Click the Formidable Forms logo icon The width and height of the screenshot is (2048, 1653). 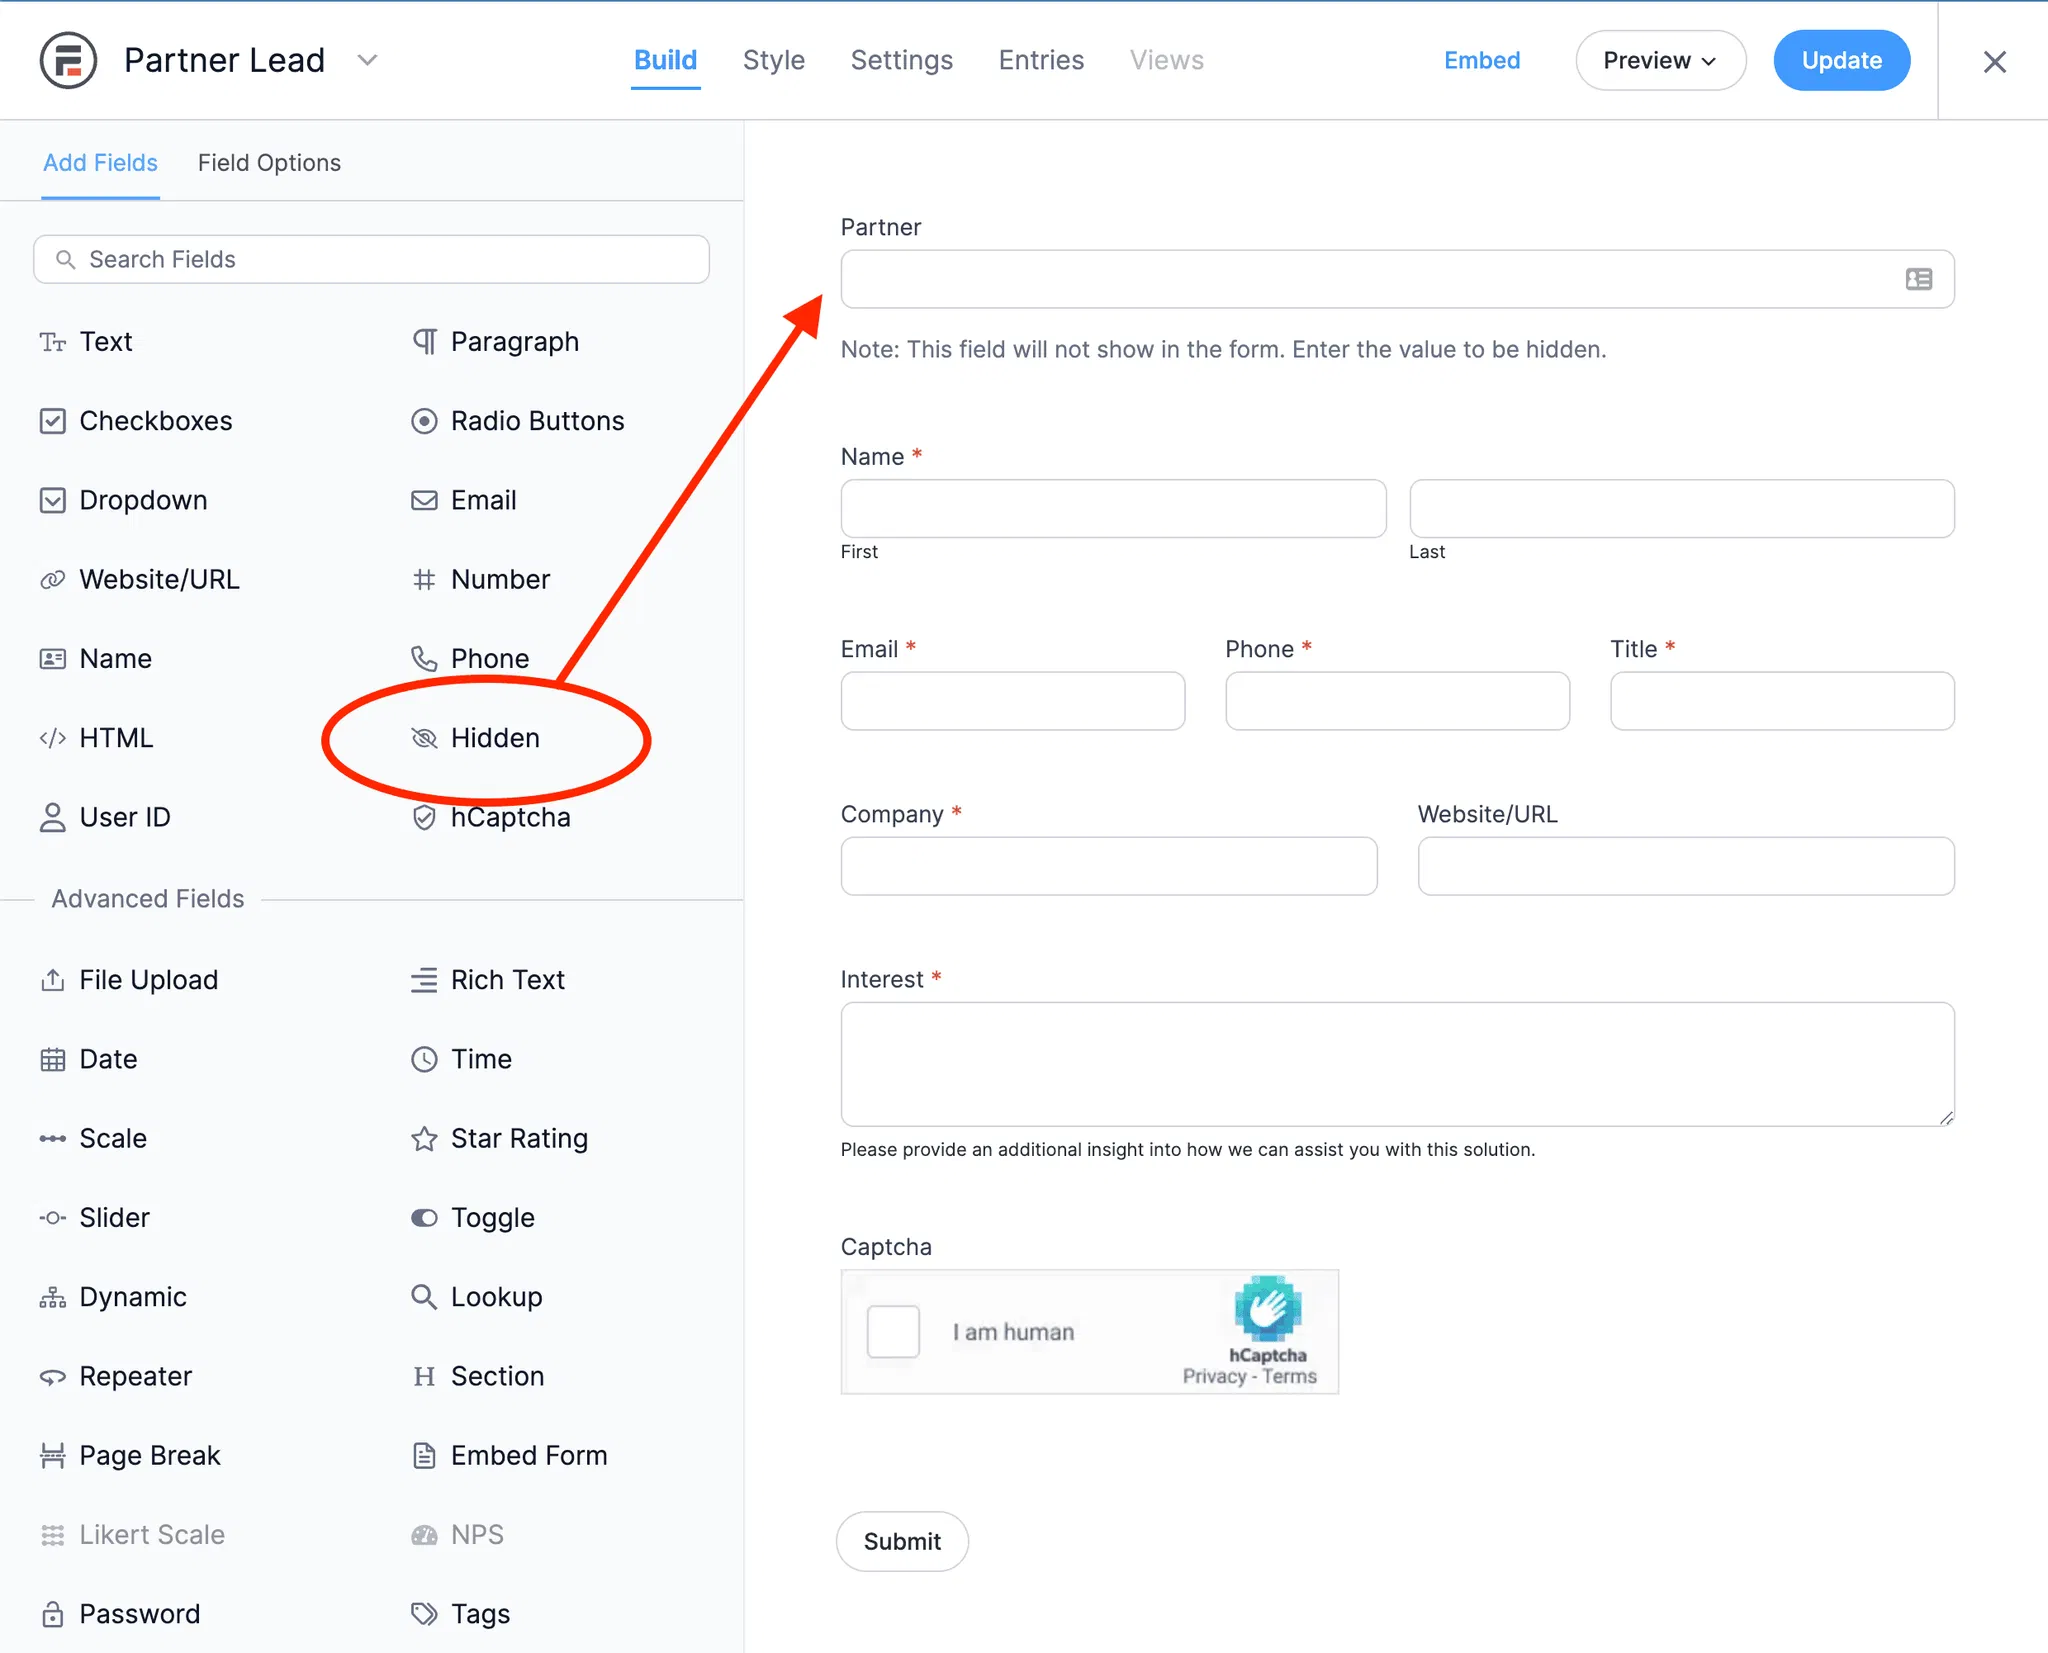point(68,61)
